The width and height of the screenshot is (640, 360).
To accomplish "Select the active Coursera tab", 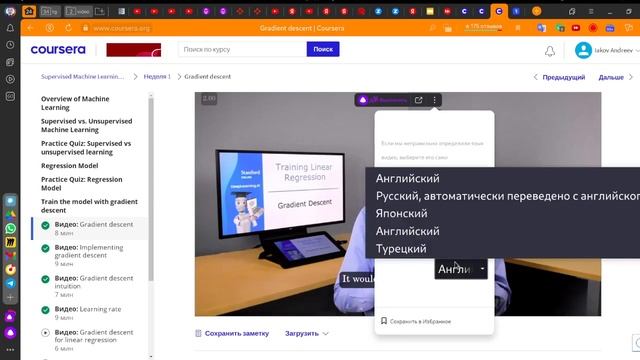I will click(499, 11).
